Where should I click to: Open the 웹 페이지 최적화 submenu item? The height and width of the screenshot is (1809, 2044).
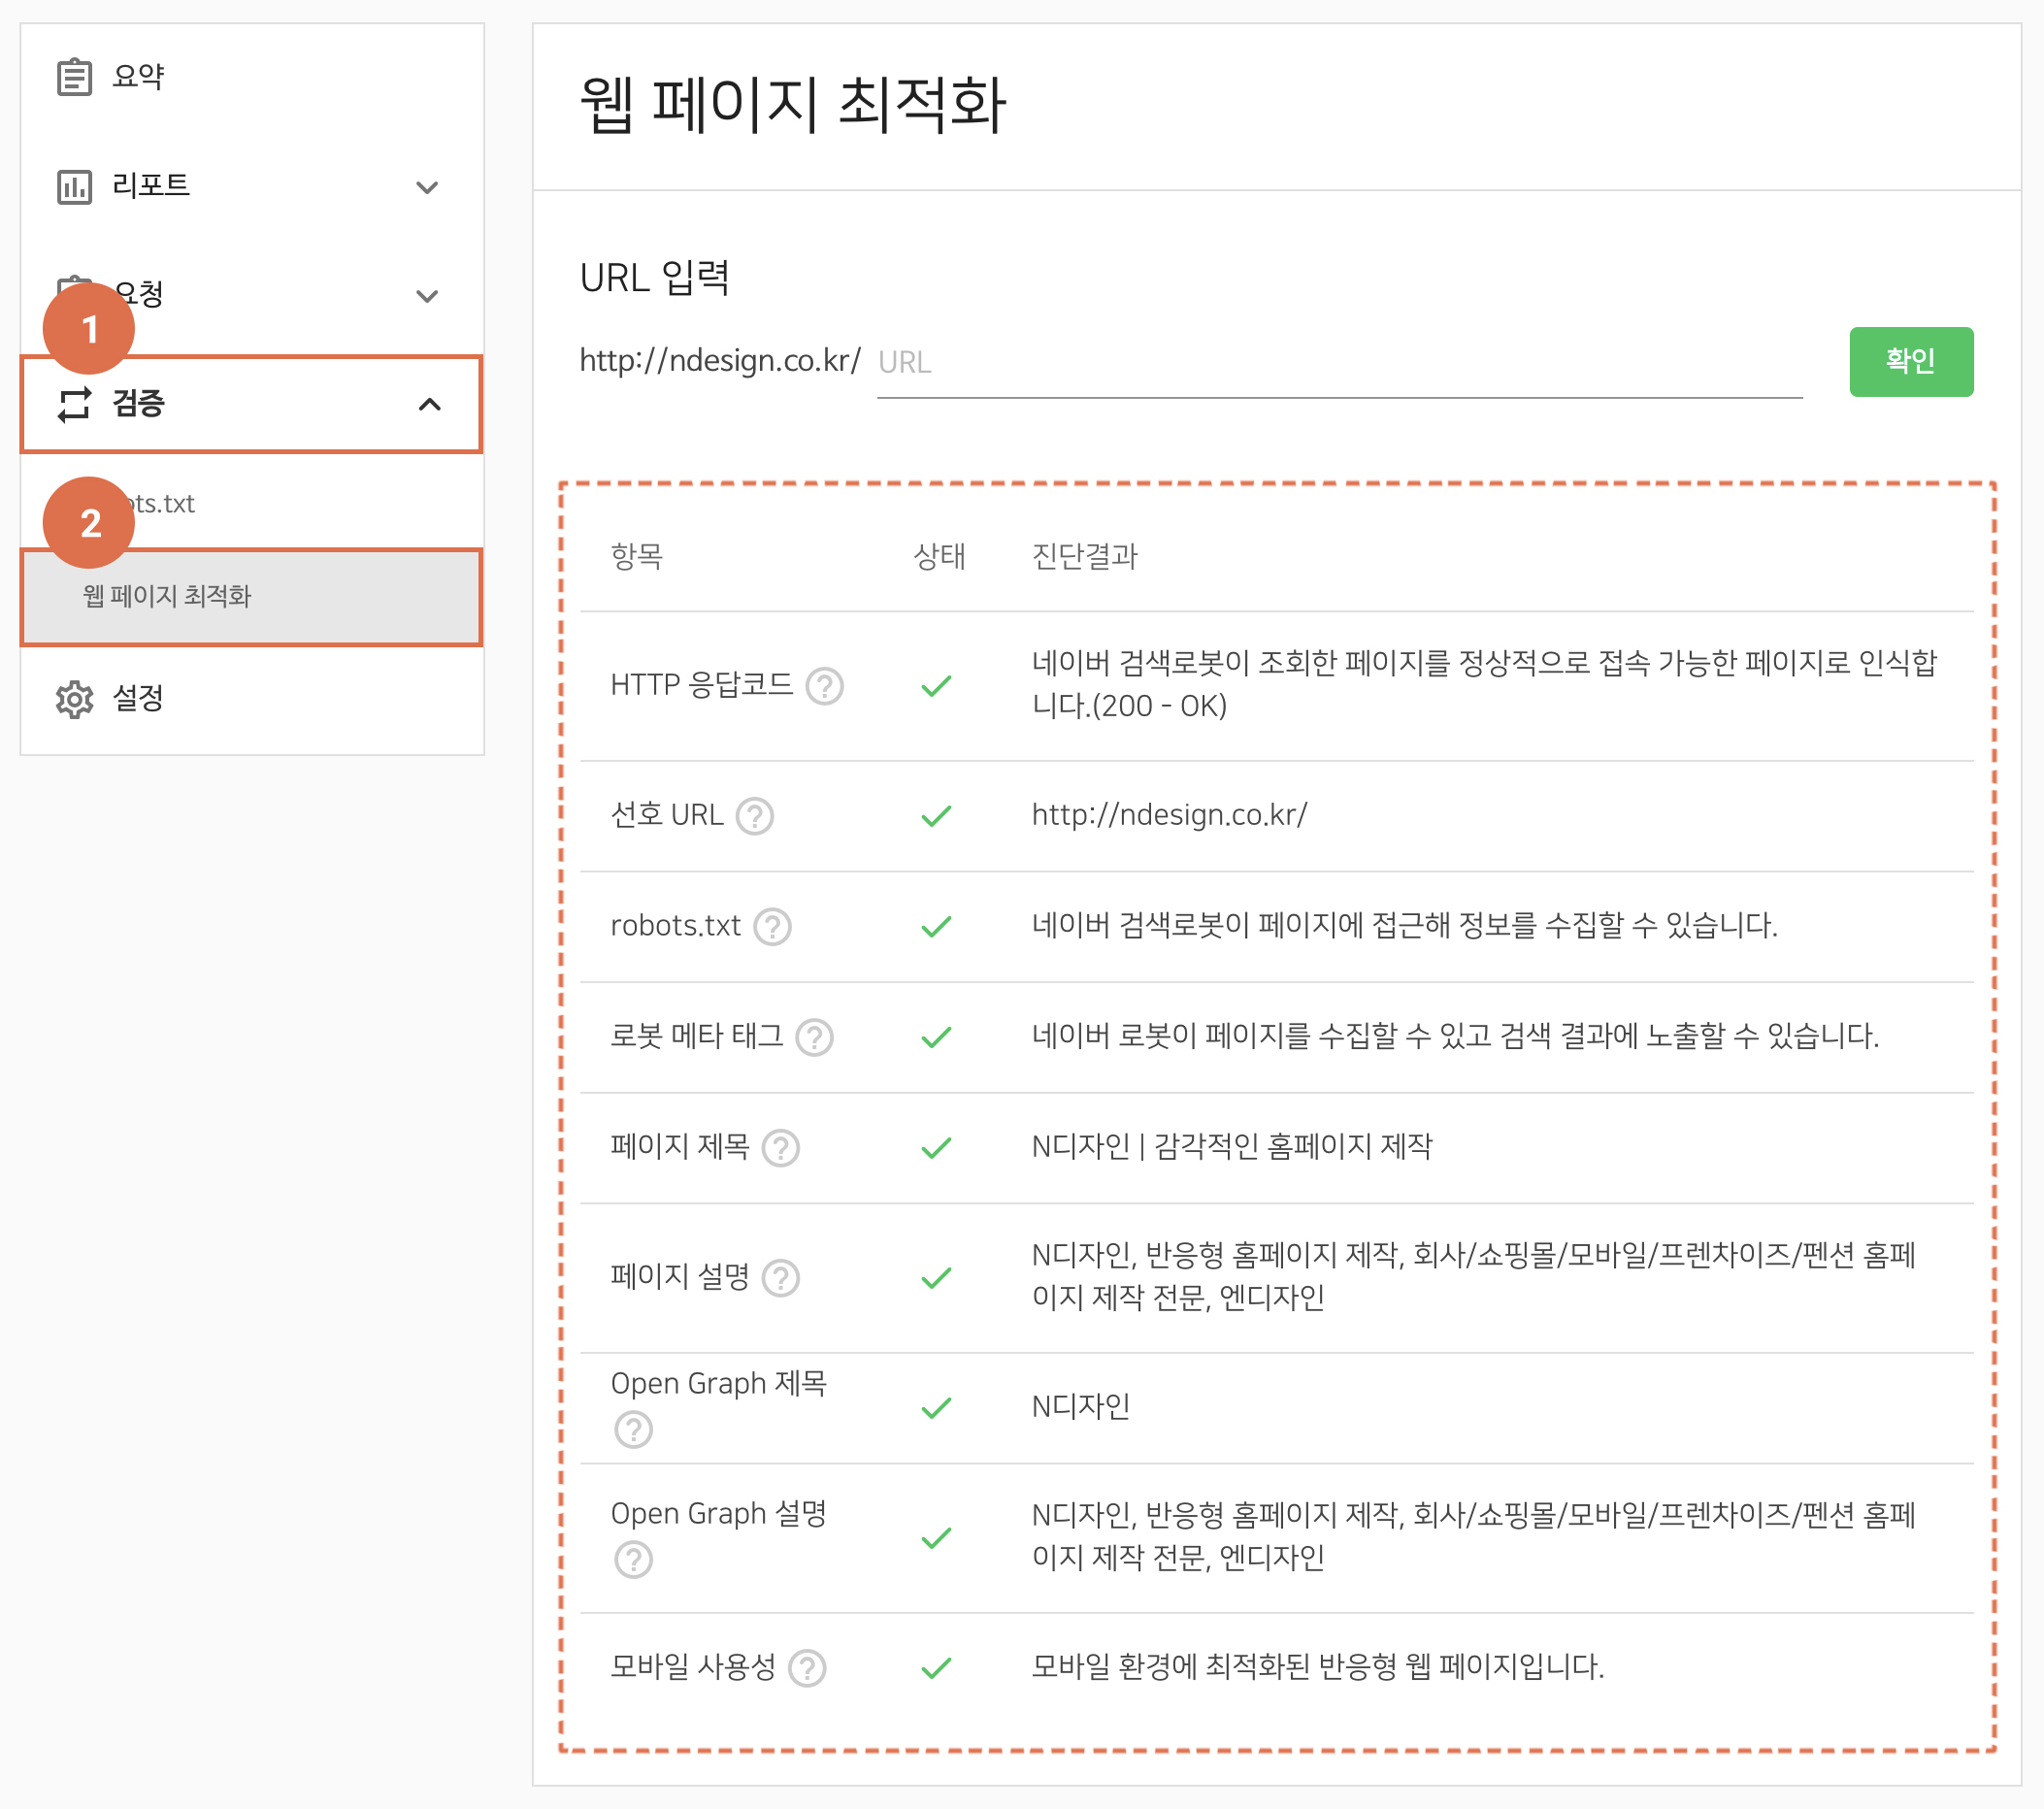point(166,596)
